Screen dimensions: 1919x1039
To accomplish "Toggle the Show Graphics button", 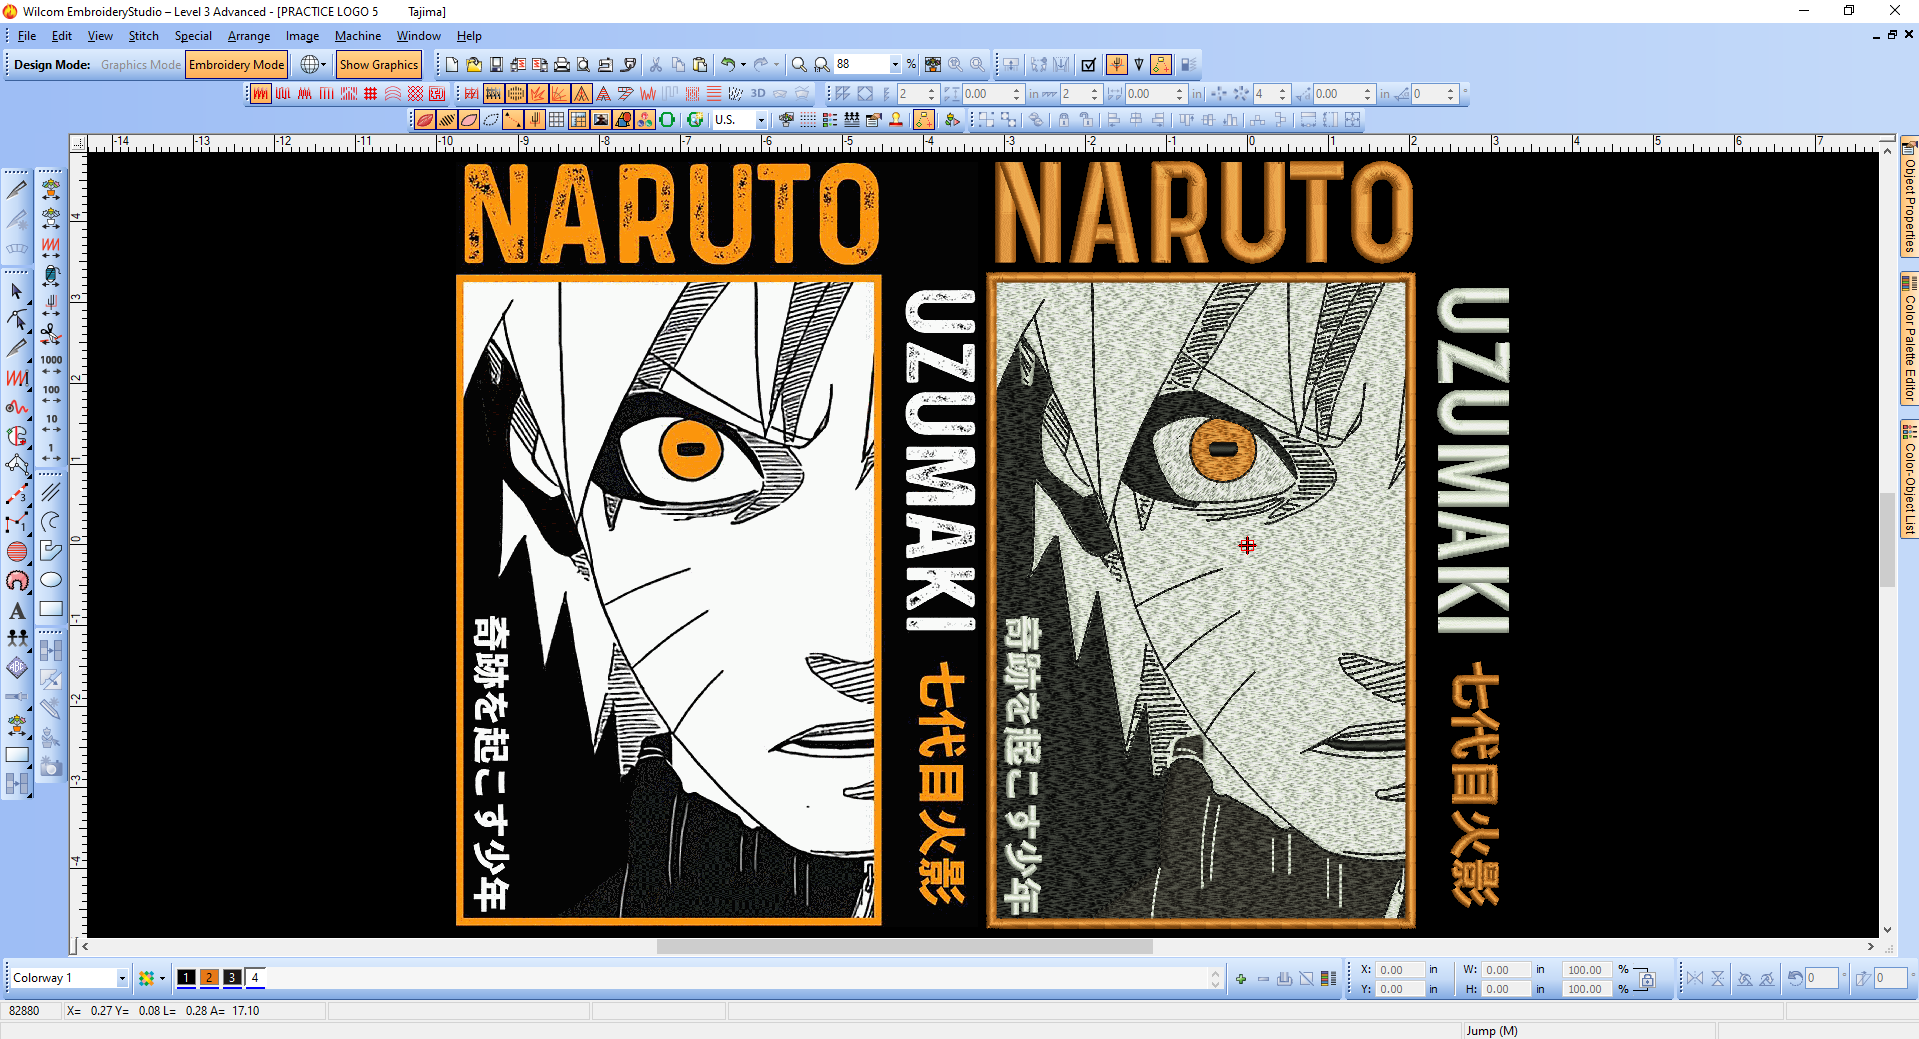I will [378, 65].
